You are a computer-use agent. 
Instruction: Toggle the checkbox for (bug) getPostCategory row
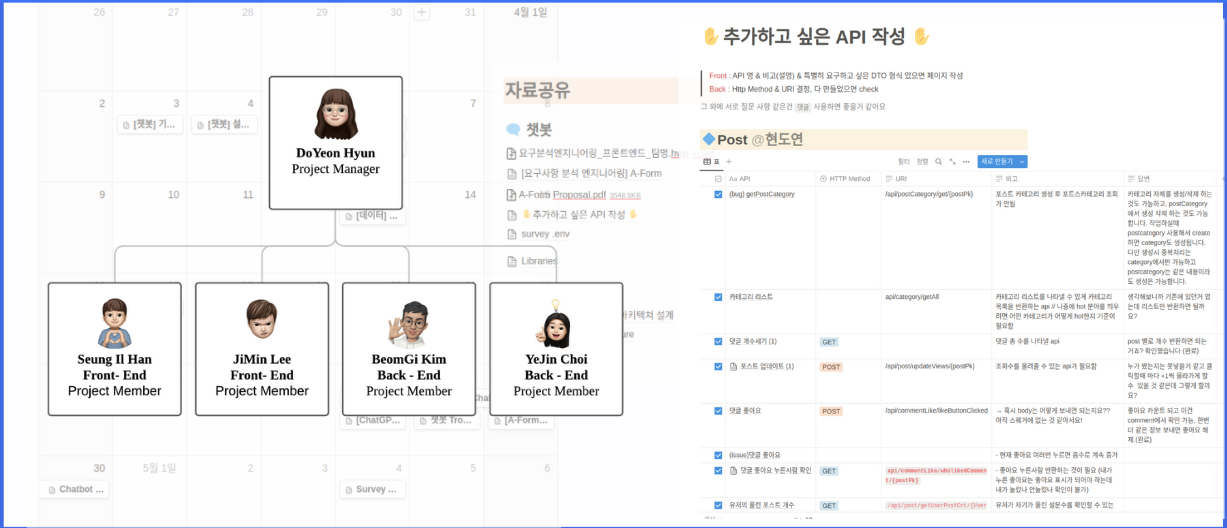click(718, 194)
